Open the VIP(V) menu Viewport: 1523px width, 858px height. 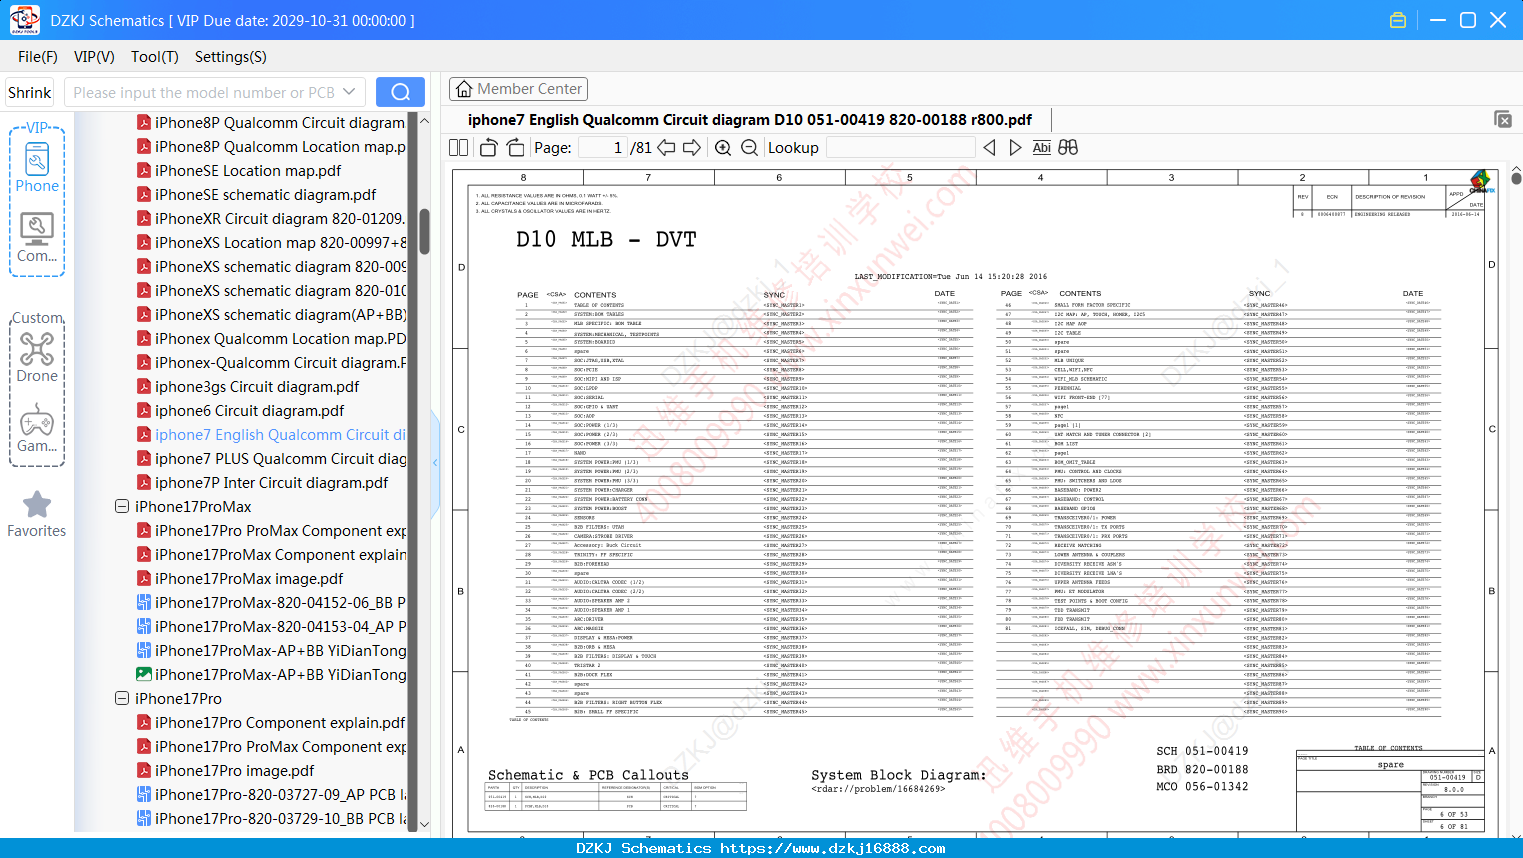point(94,57)
